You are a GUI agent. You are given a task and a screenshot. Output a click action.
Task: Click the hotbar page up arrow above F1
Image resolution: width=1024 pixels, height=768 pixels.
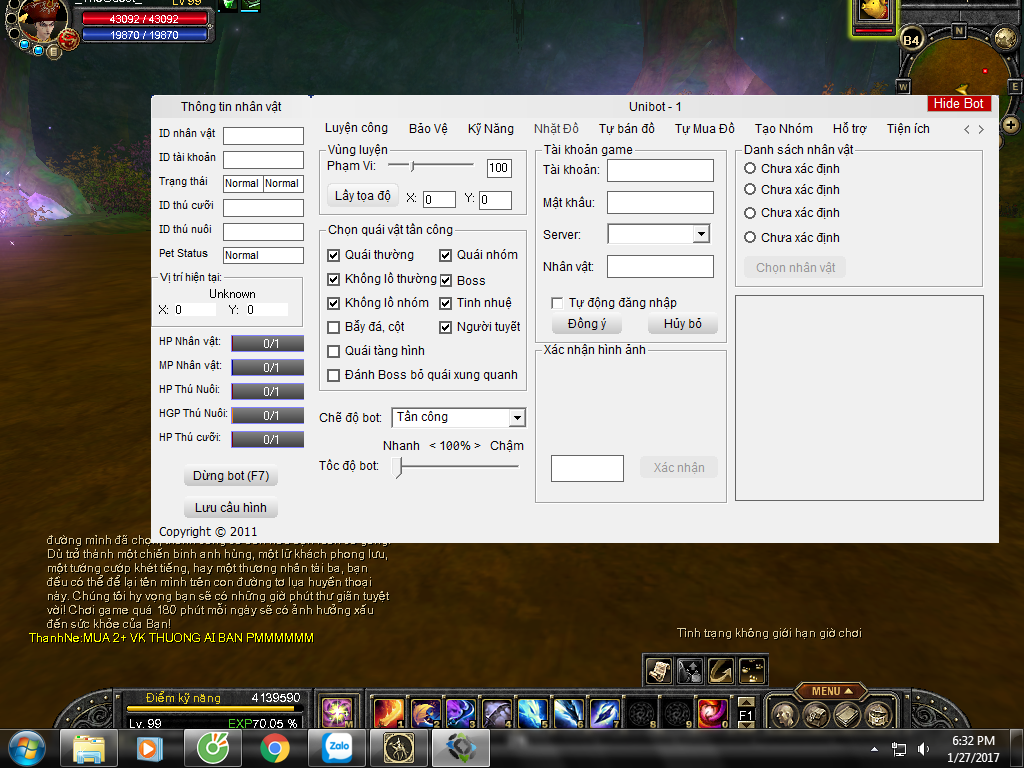tap(746, 703)
